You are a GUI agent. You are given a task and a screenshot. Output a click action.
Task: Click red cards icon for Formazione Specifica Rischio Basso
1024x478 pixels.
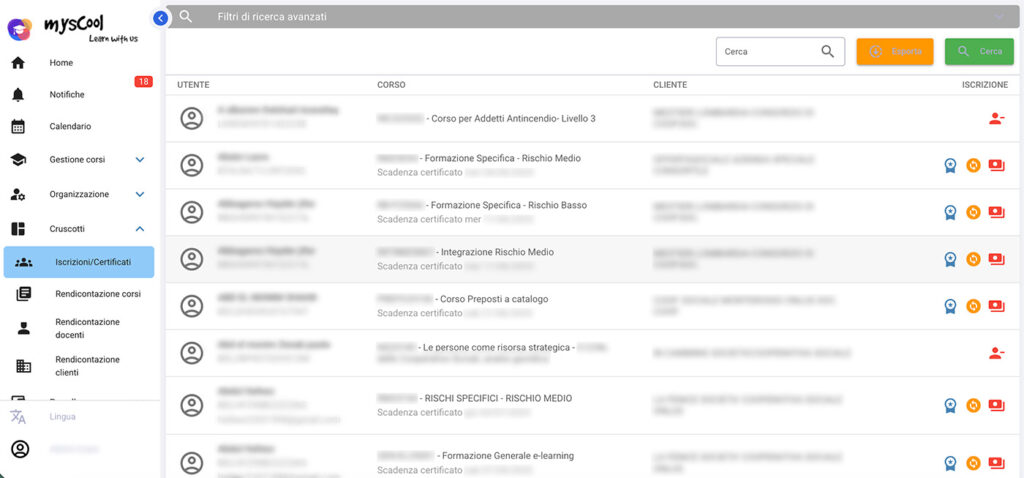click(x=997, y=213)
